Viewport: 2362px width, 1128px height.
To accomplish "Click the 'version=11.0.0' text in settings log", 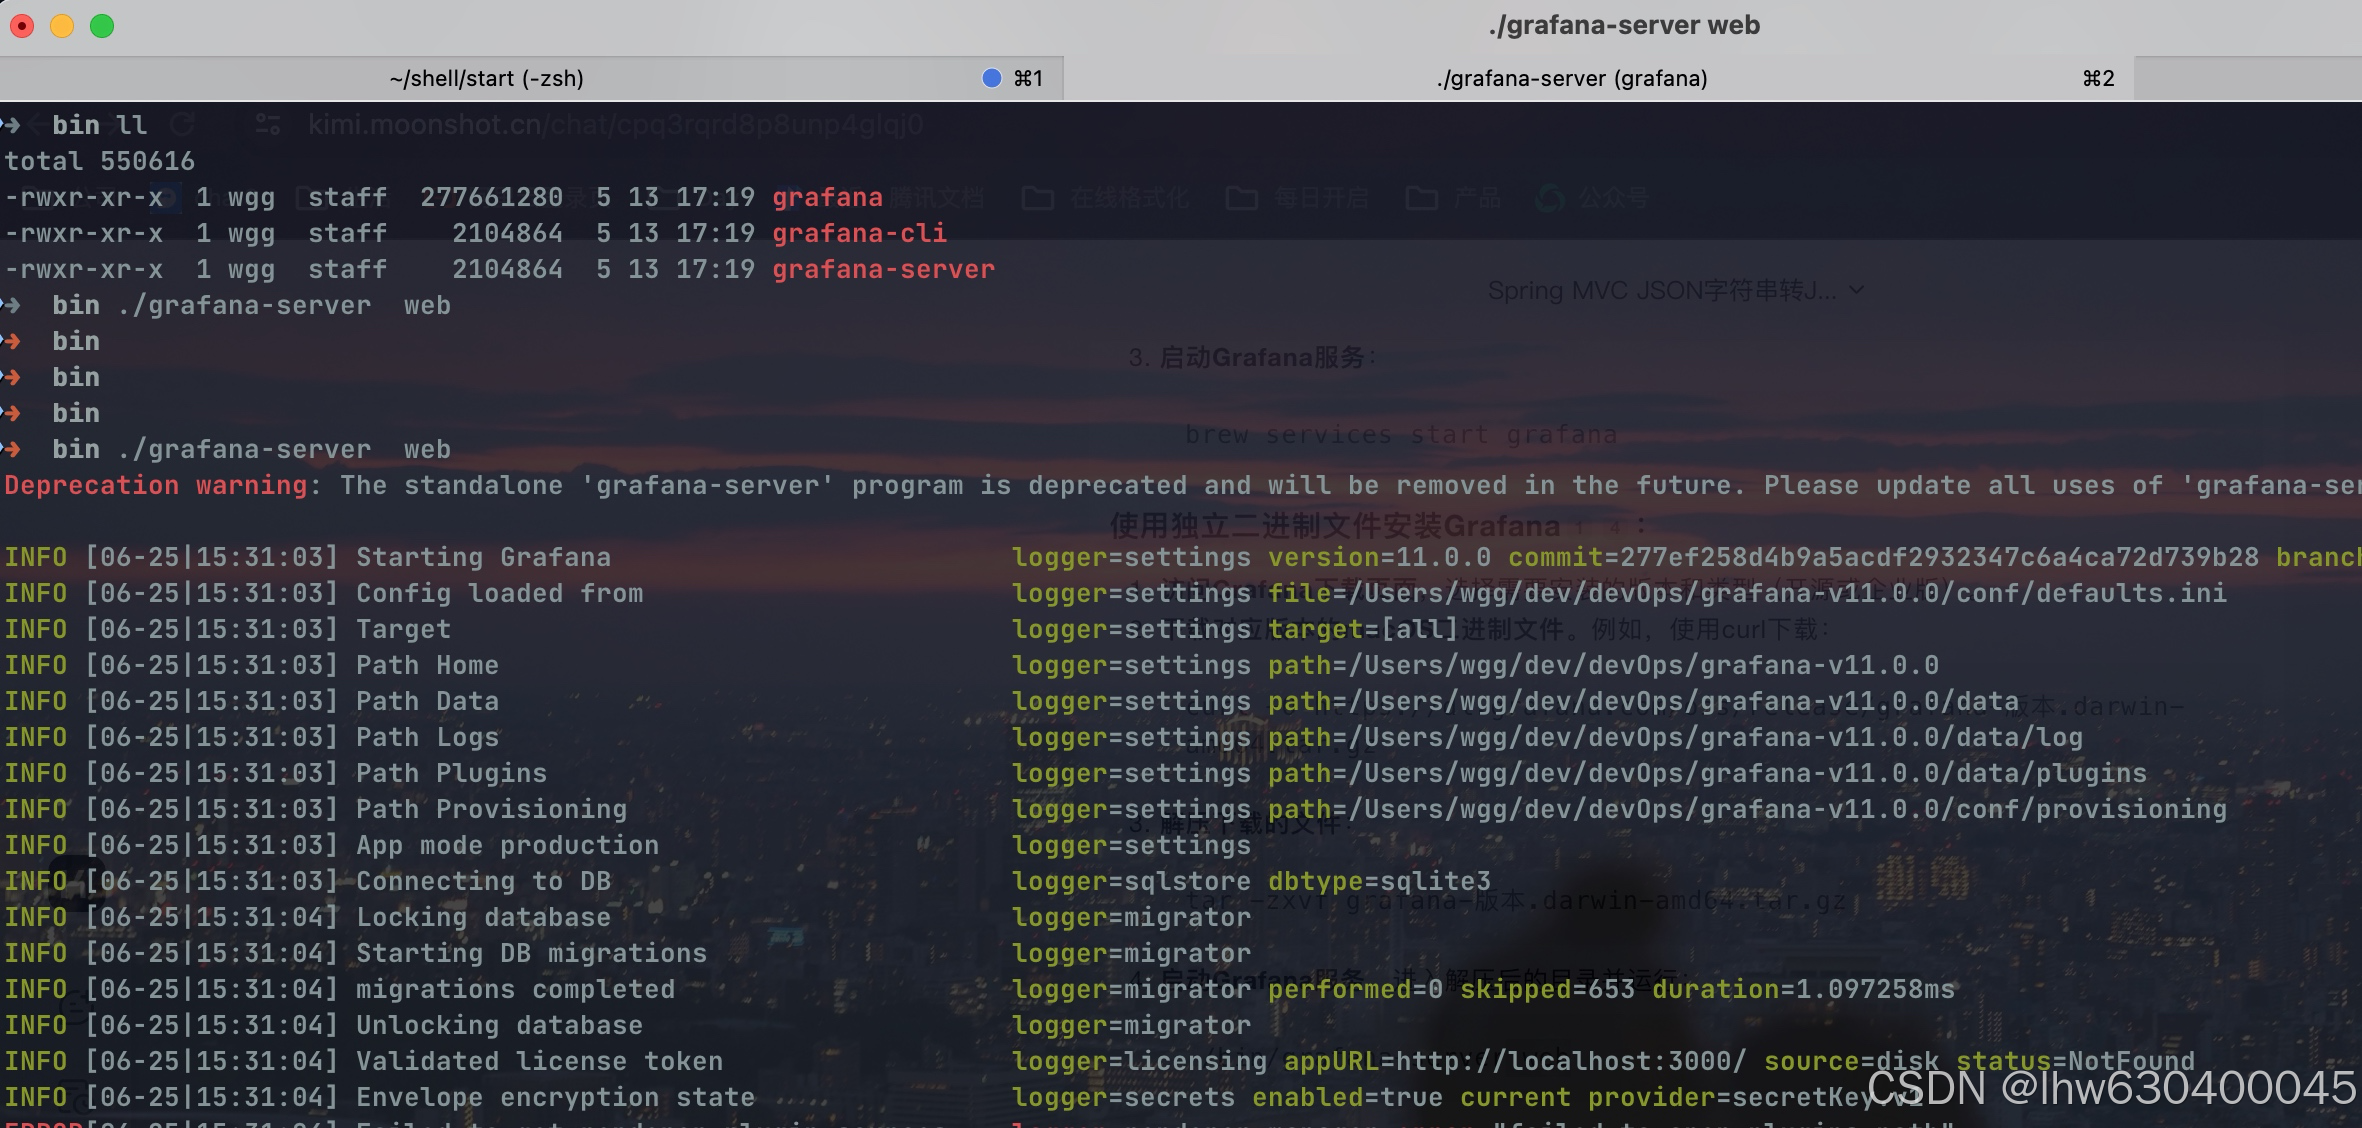I will (1379, 557).
